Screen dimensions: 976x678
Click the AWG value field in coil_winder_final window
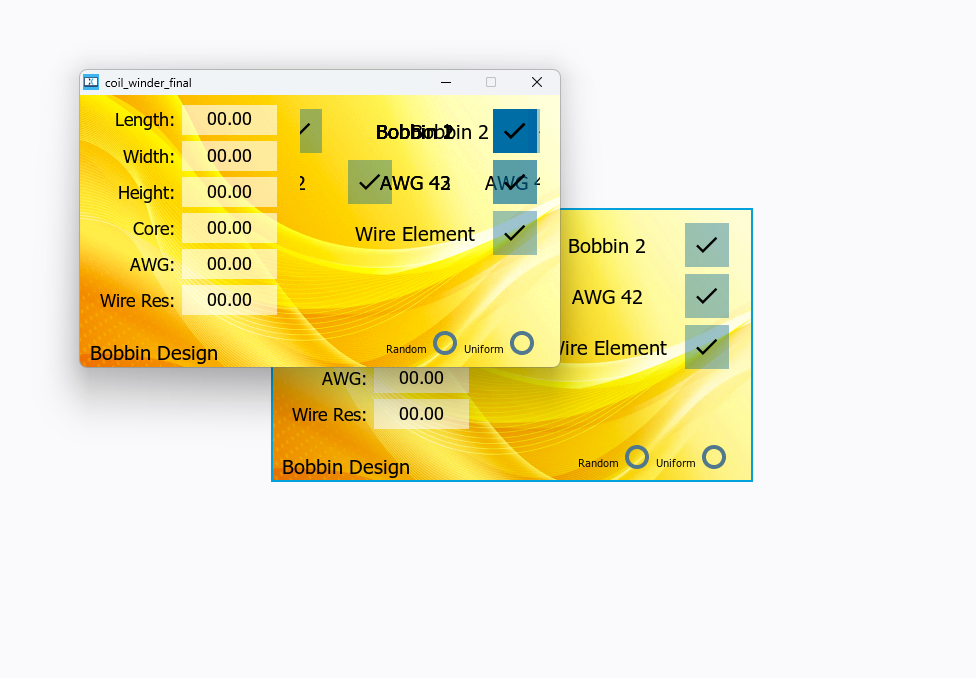[229, 264]
